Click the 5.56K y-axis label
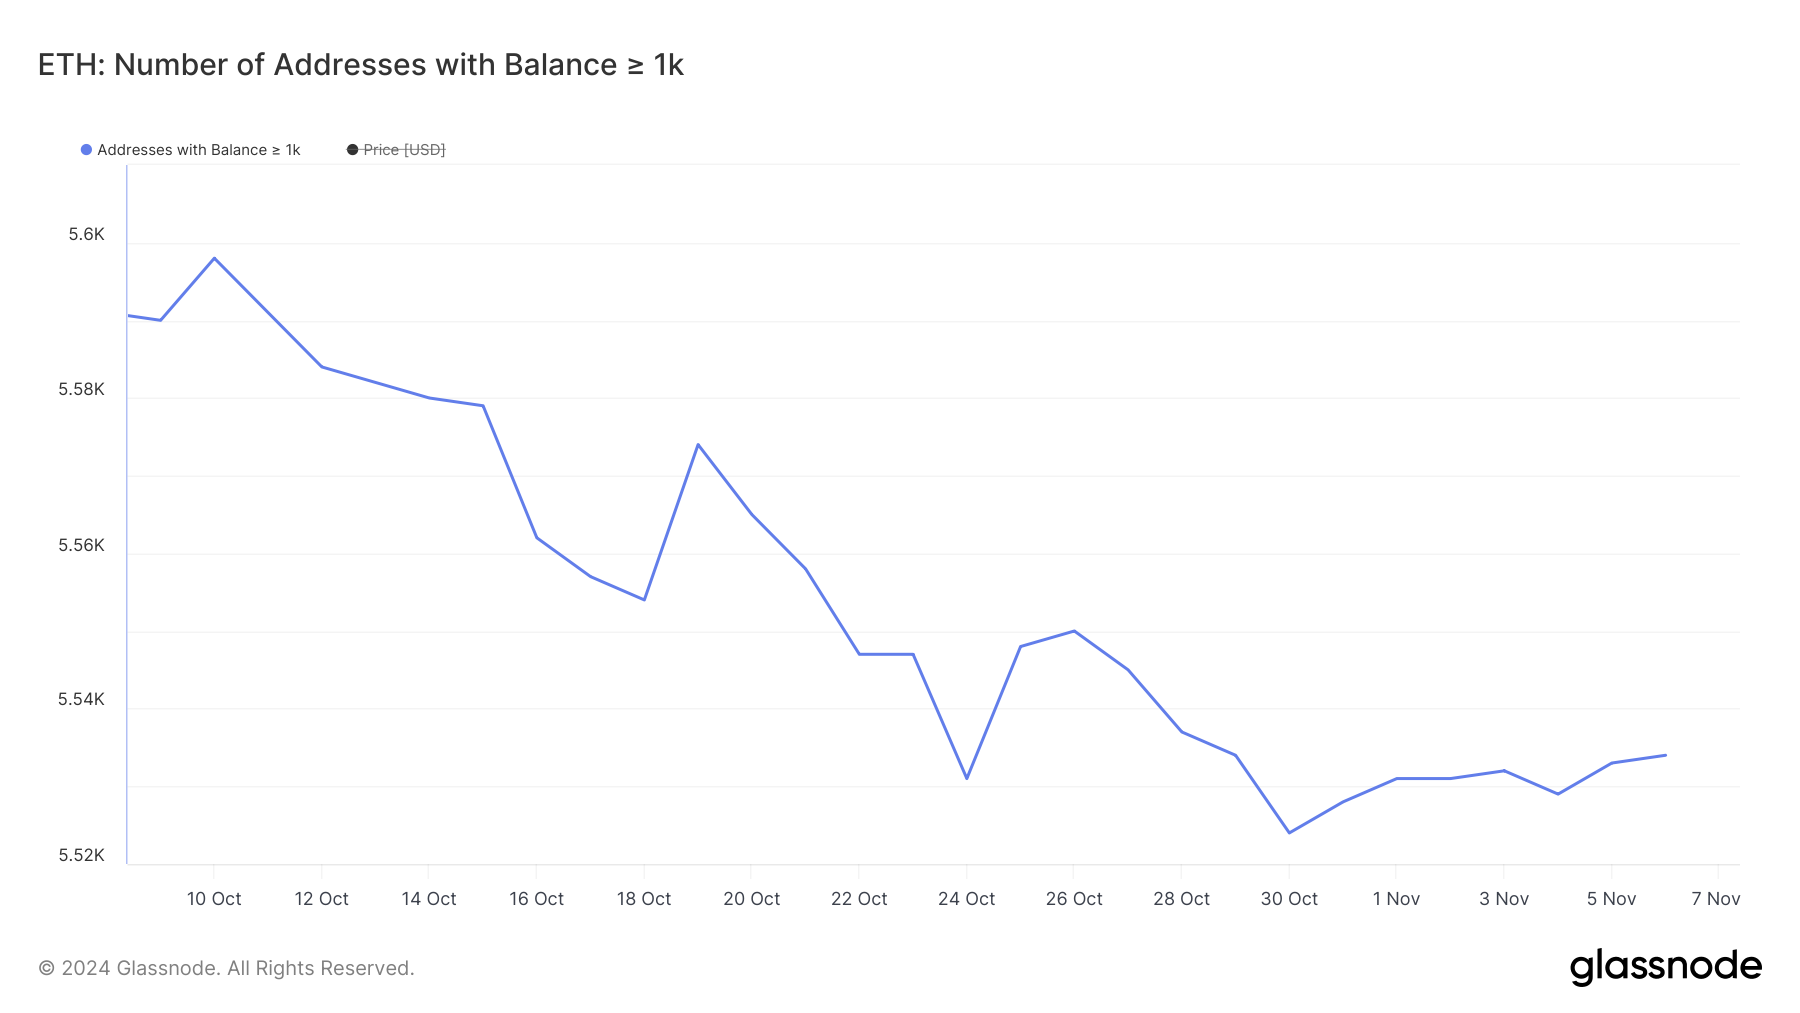Screen dimensions: 1800x1013 click(x=81, y=545)
